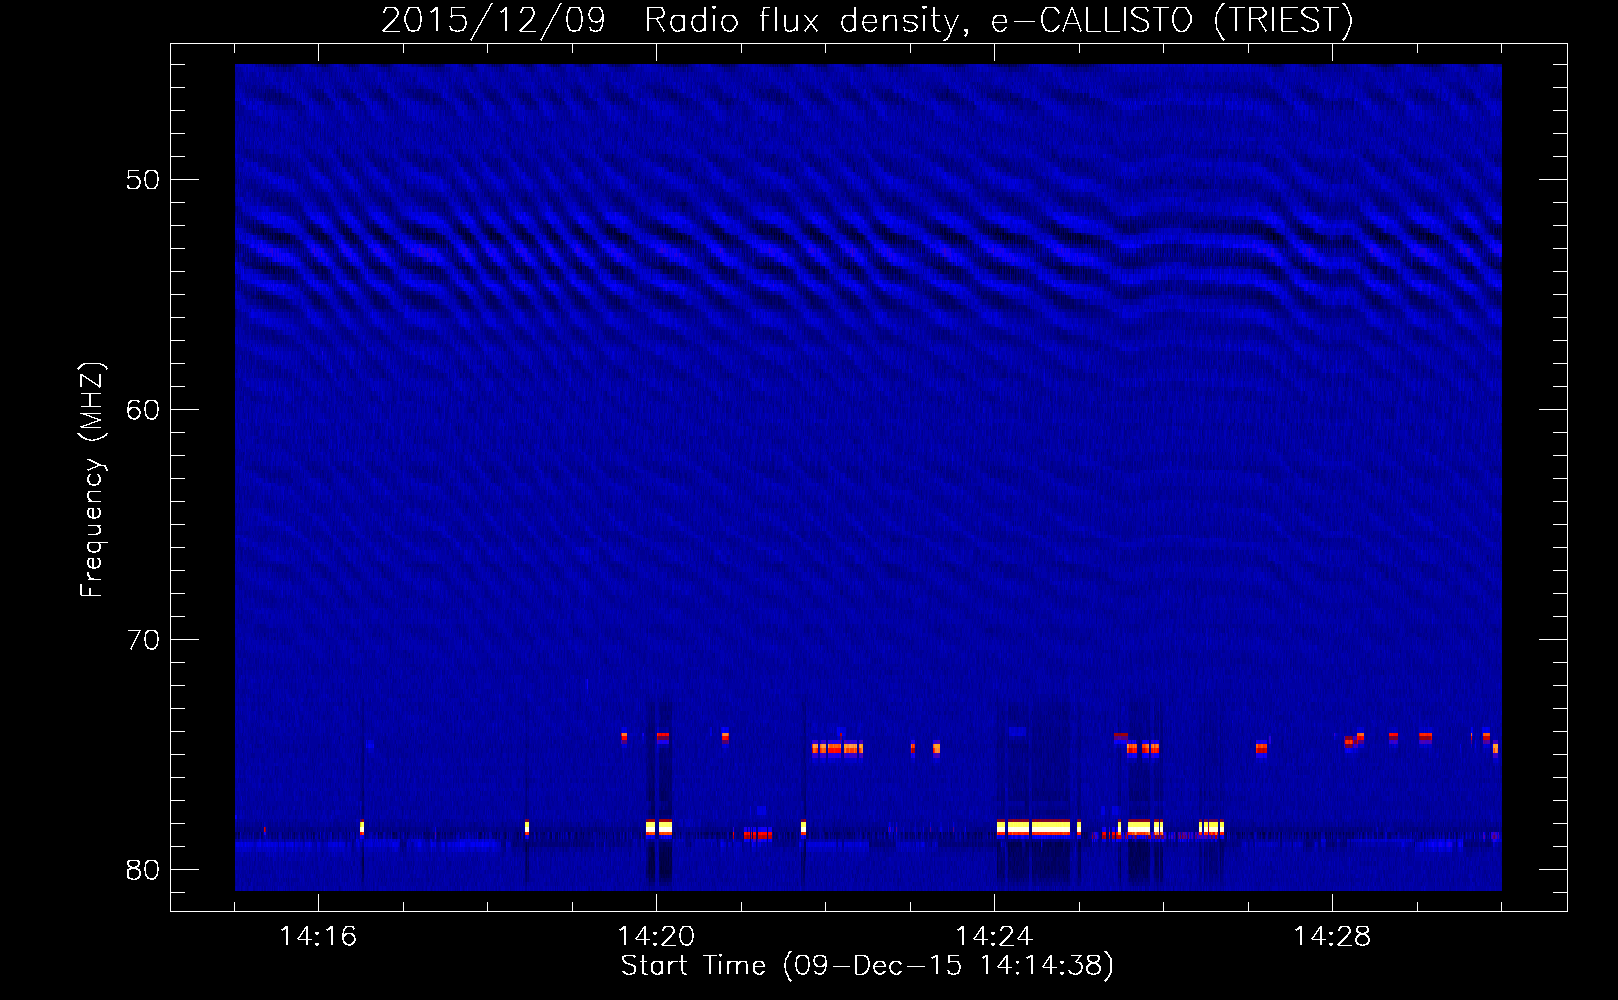1618x1000 pixels.
Task: Click the 60 frequency tick label
Action: click(x=143, y=410)
